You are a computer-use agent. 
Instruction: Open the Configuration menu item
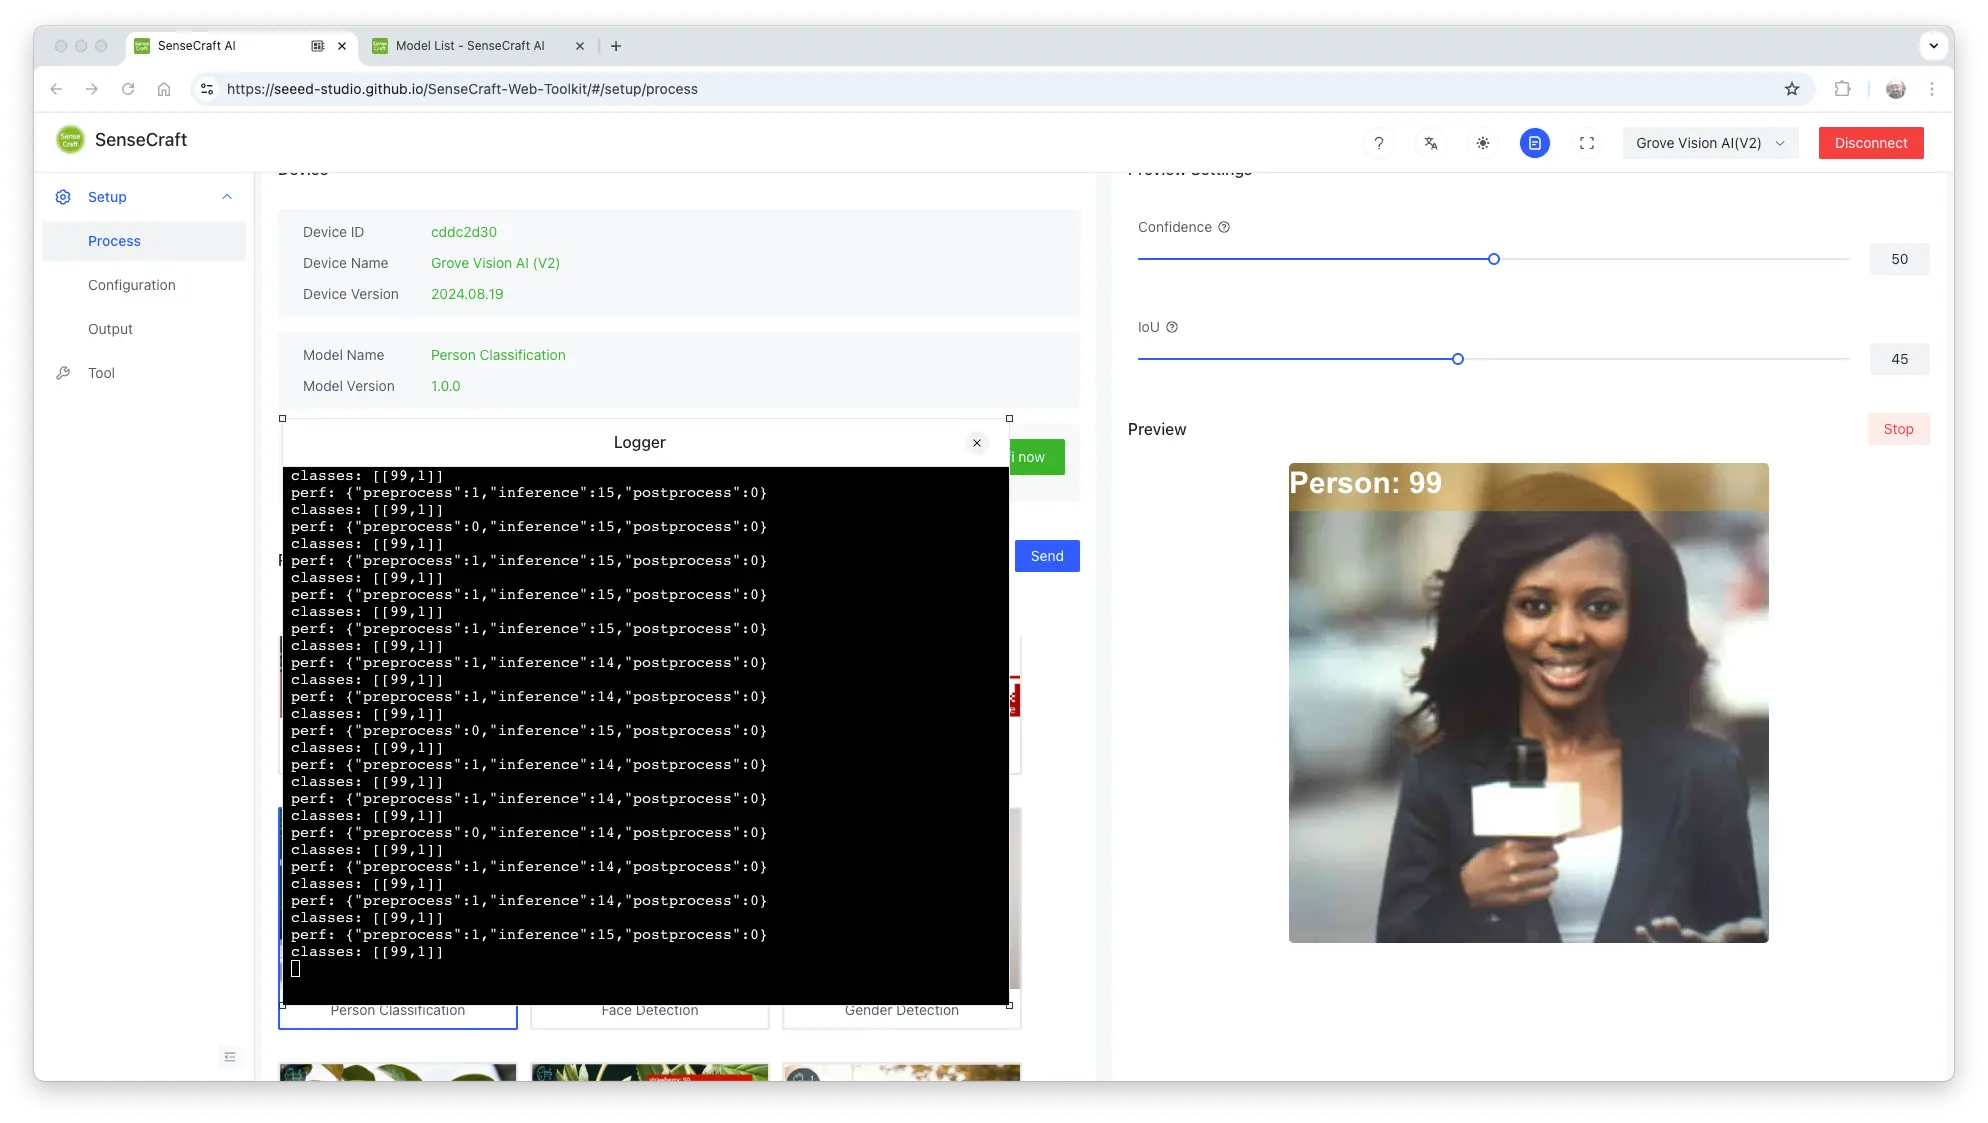coord(131,285)
